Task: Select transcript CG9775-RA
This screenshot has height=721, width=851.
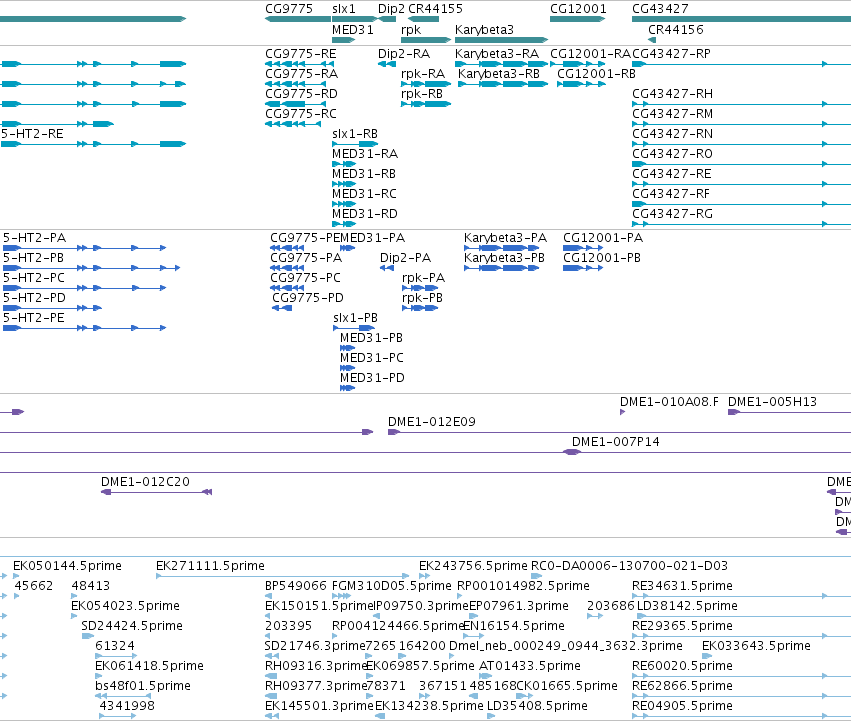Action: click(x=301, y=74)
